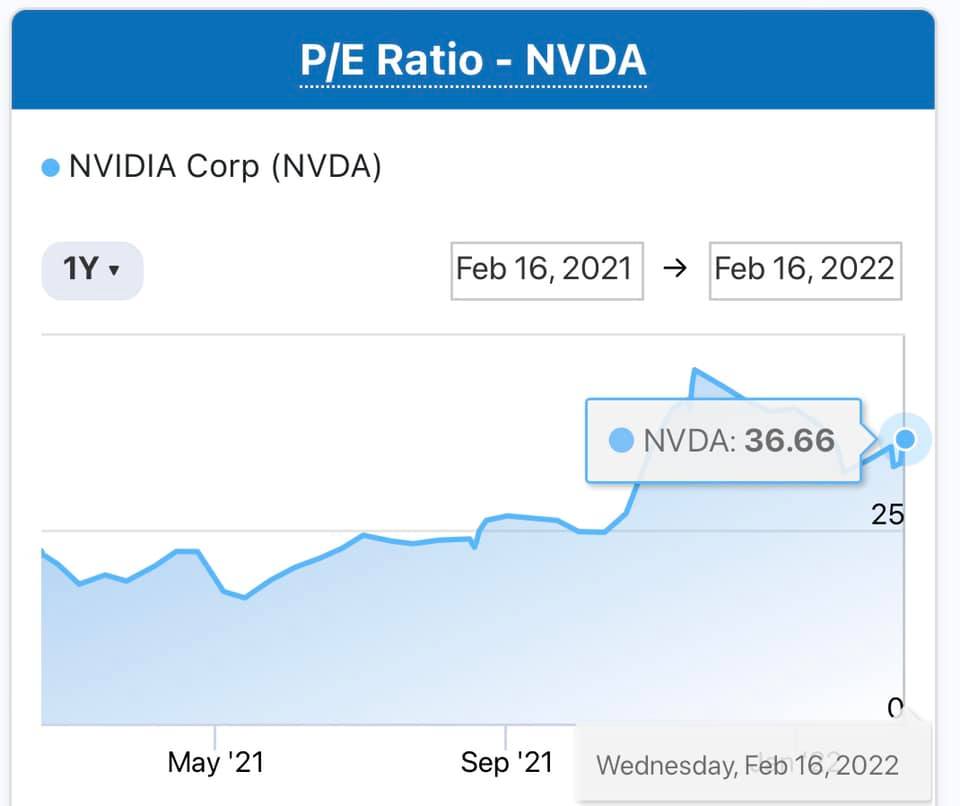960x806 pixels.
Task: Click the blue dot inside the NVDA tooltip
Action: coord(621,440)
